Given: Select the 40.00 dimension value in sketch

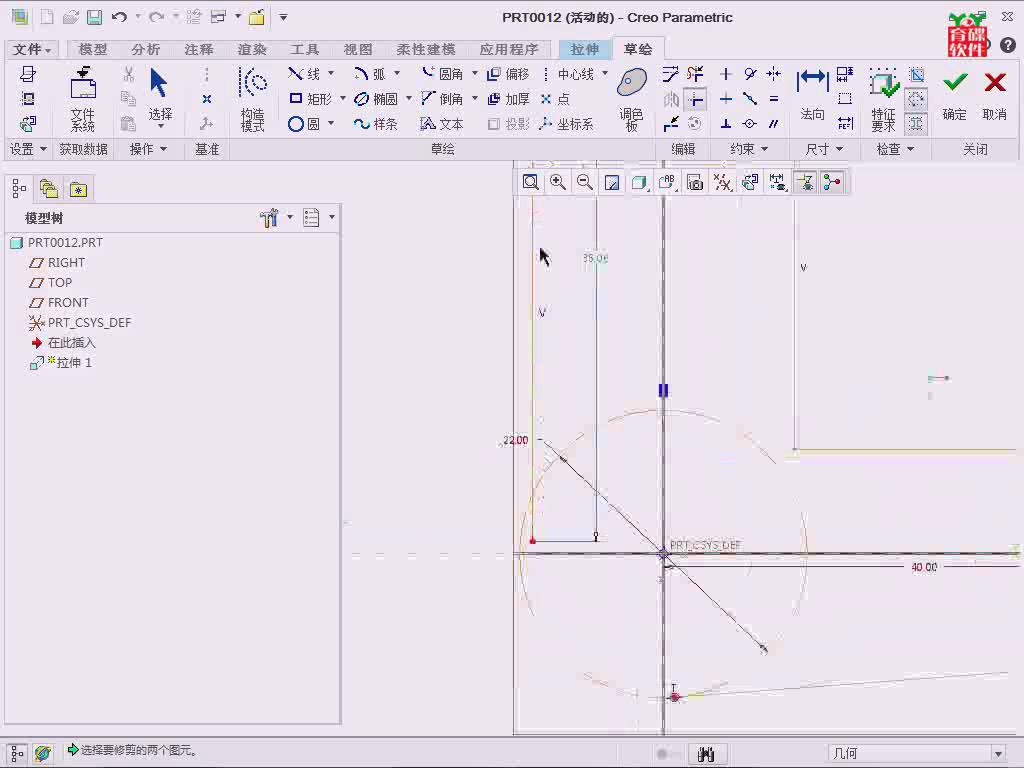Looking at the screenshot, I should (924, 567).
